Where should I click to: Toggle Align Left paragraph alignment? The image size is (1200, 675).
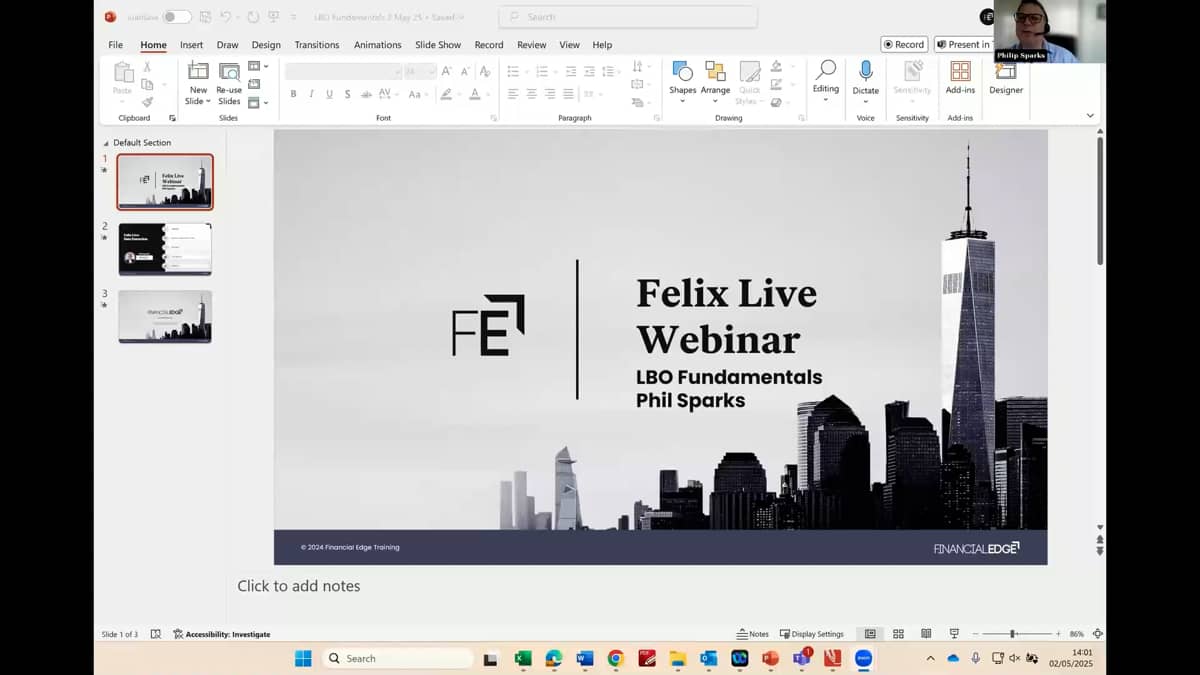(513, 94)
